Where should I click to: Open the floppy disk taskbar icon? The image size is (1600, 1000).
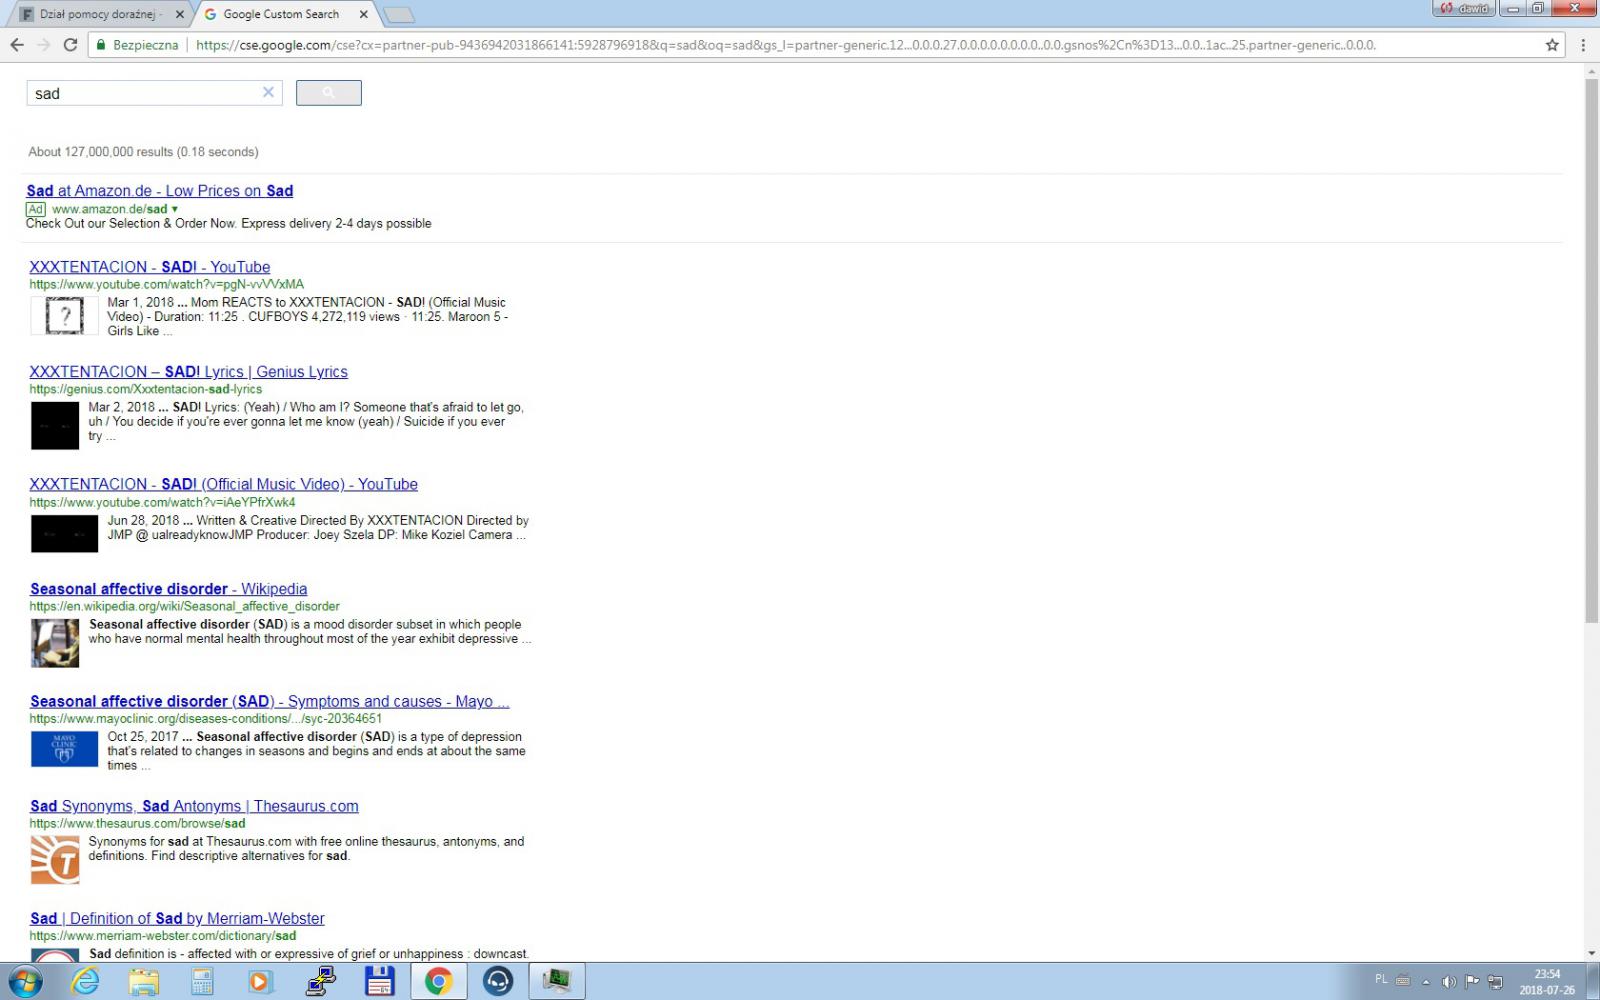tap(380, 982)
